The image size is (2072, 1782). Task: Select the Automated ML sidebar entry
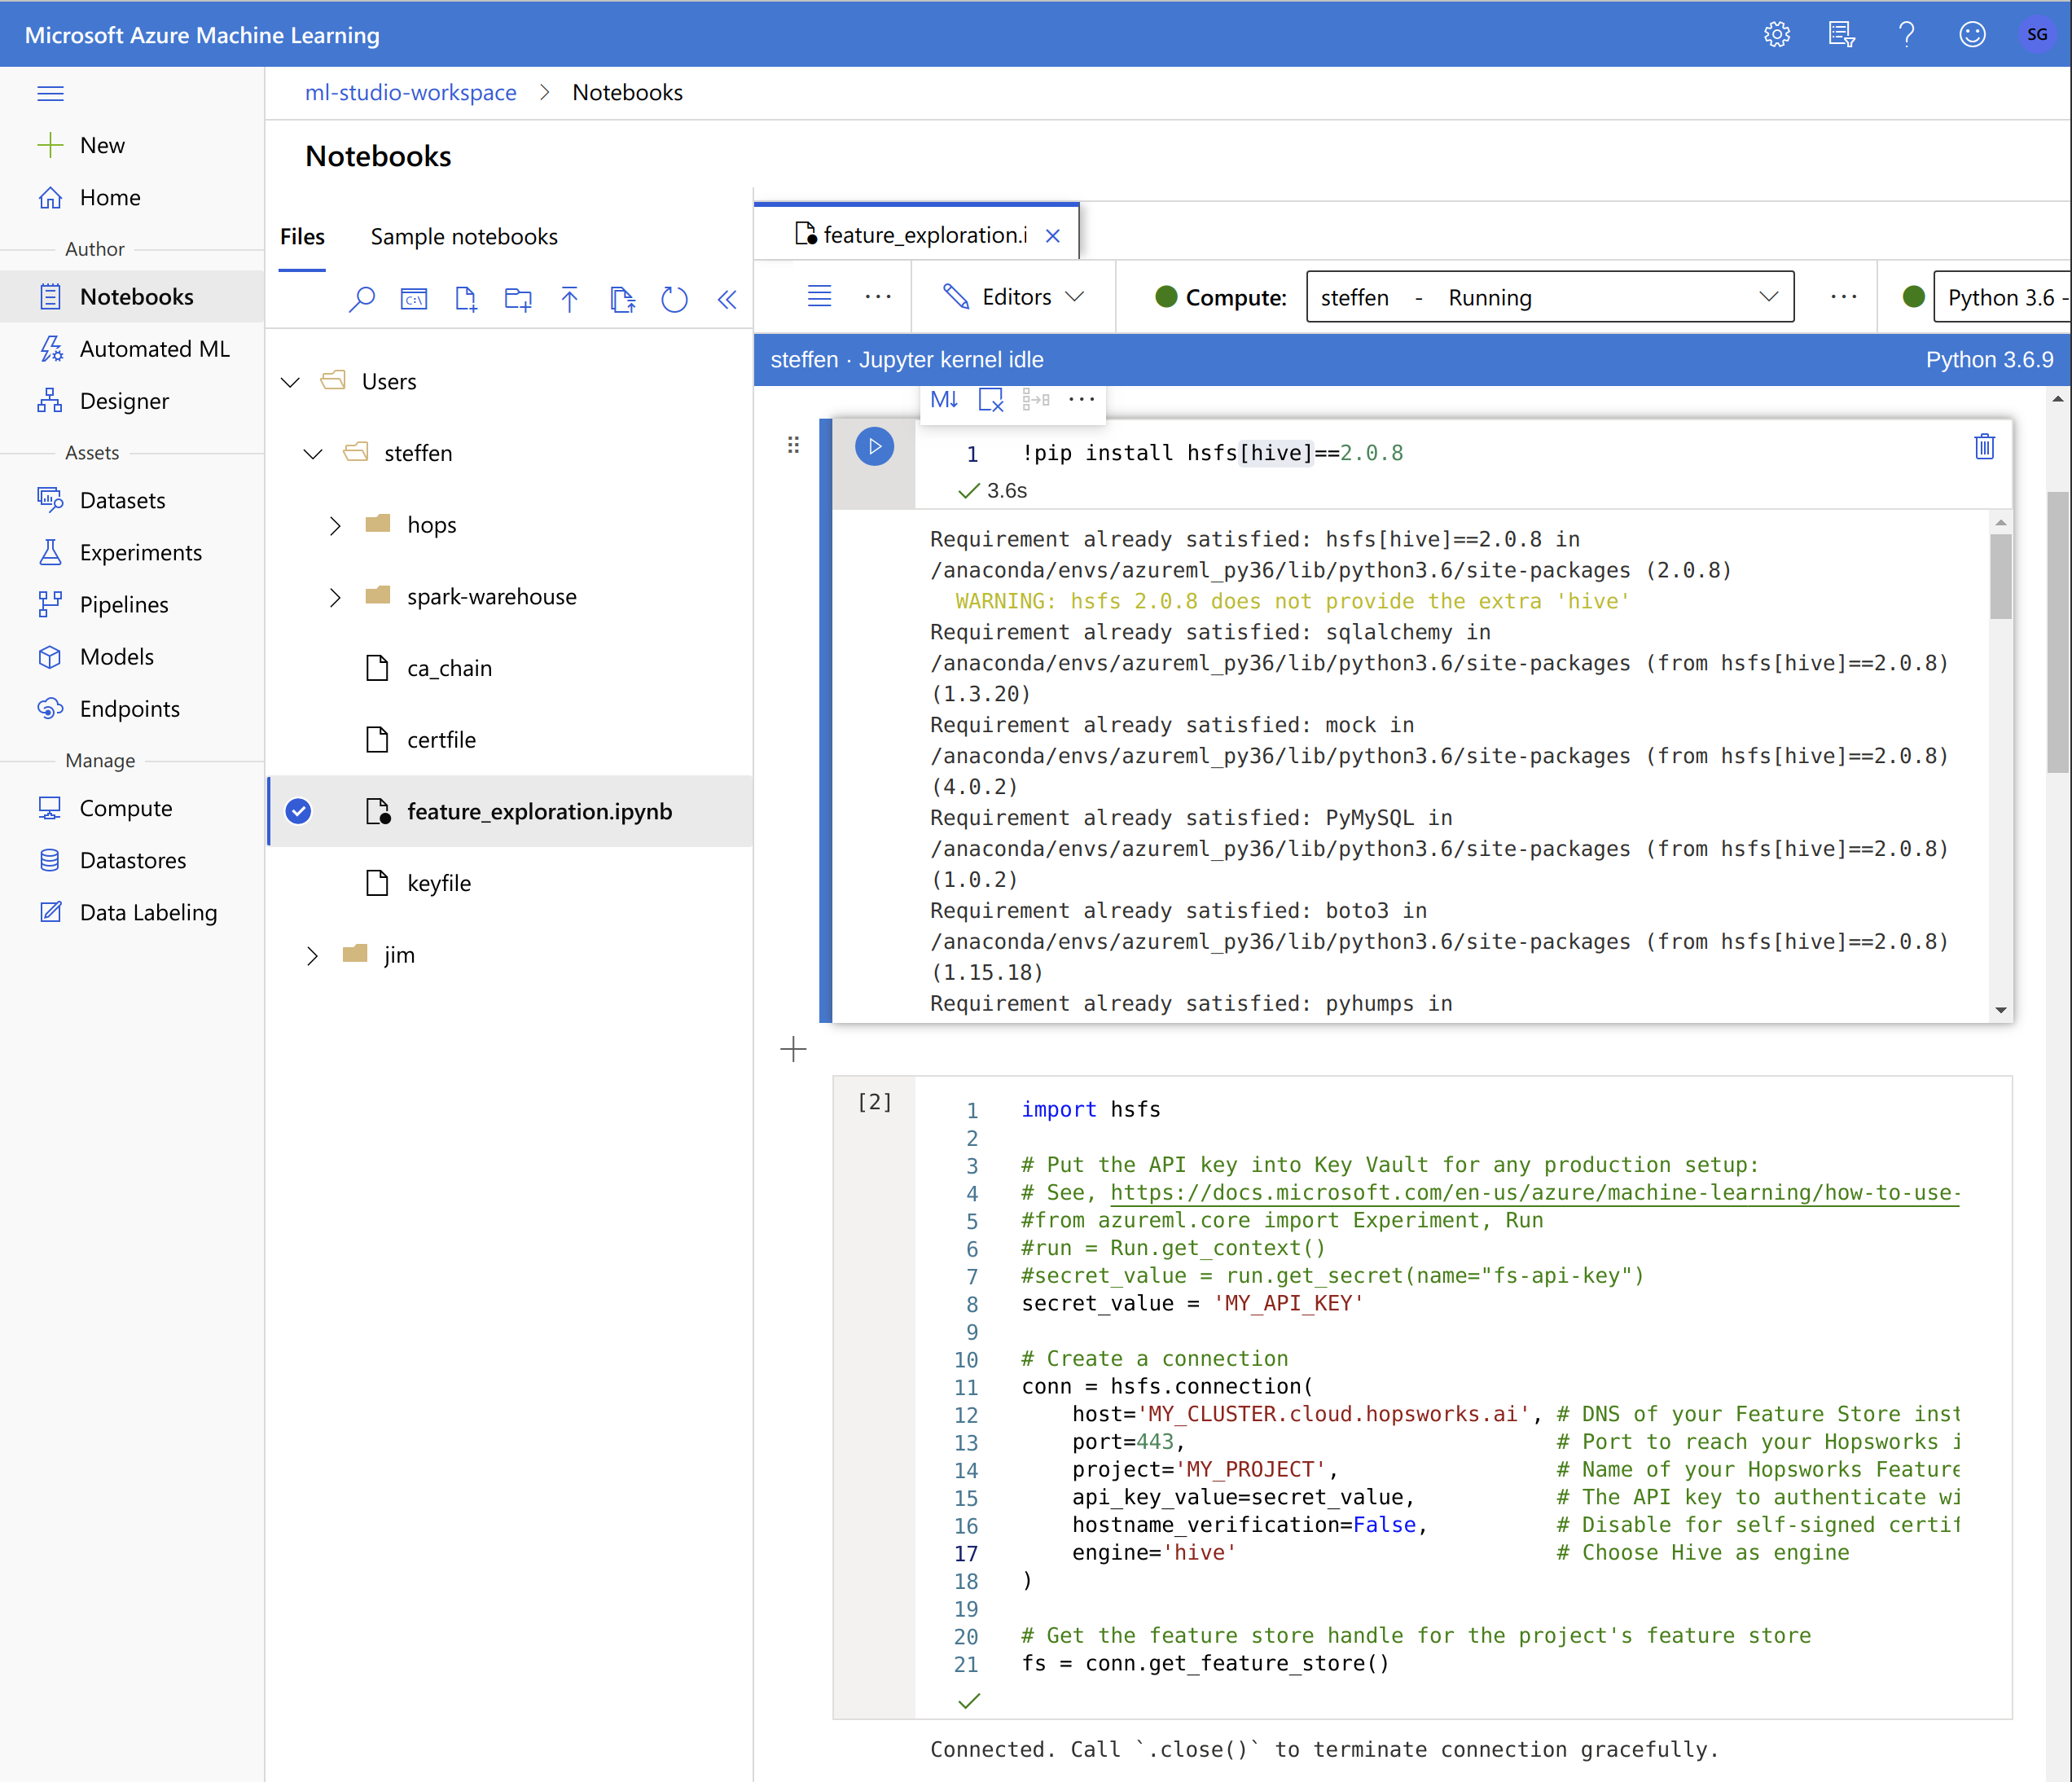click(x=155, y=348)
